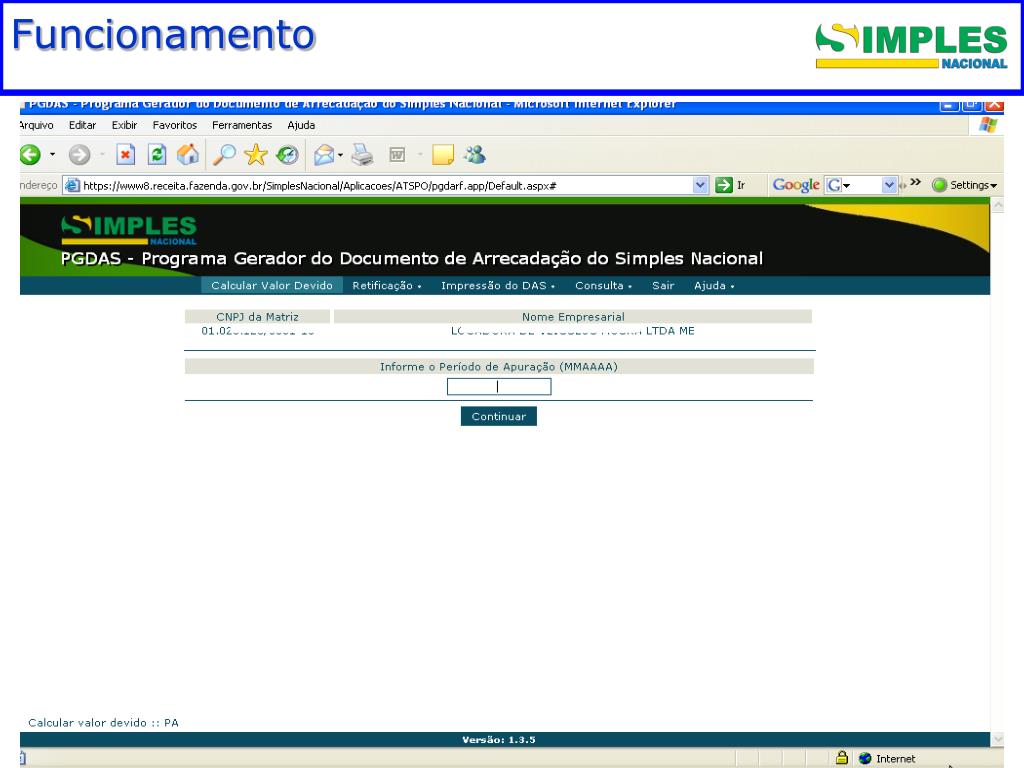Click the Edit with Word icon
1024x768 pixels.
397,155
